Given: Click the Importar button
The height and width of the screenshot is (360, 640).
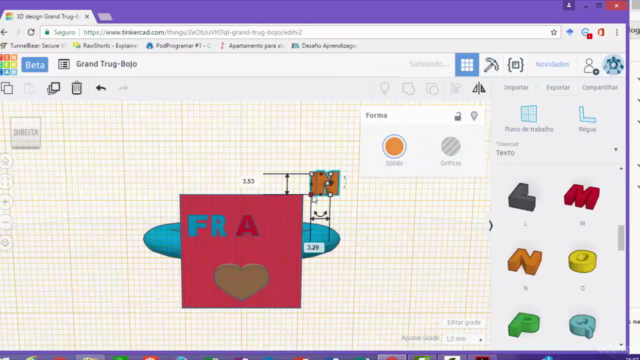Looking at the screenshot, I should pos(516,87).
